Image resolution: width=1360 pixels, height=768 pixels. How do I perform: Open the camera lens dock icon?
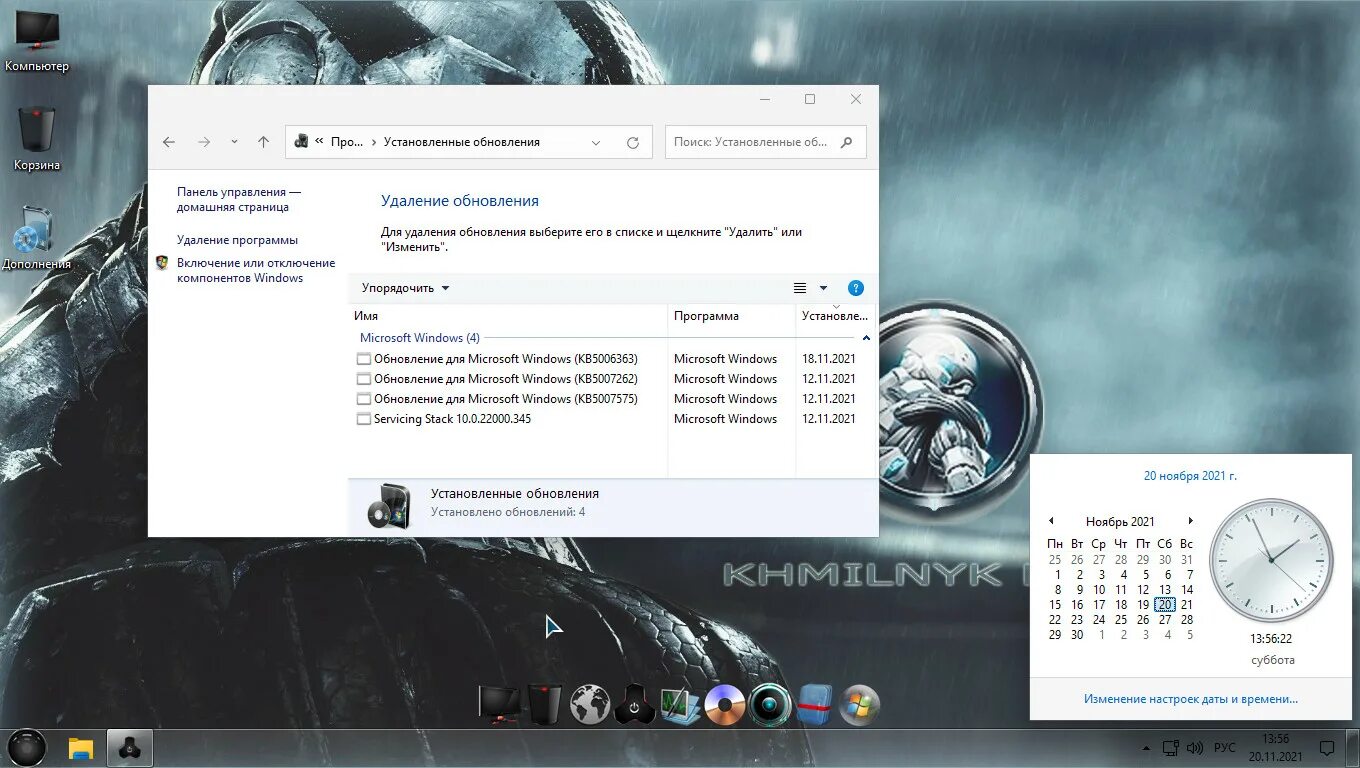(x=770, y=705)
